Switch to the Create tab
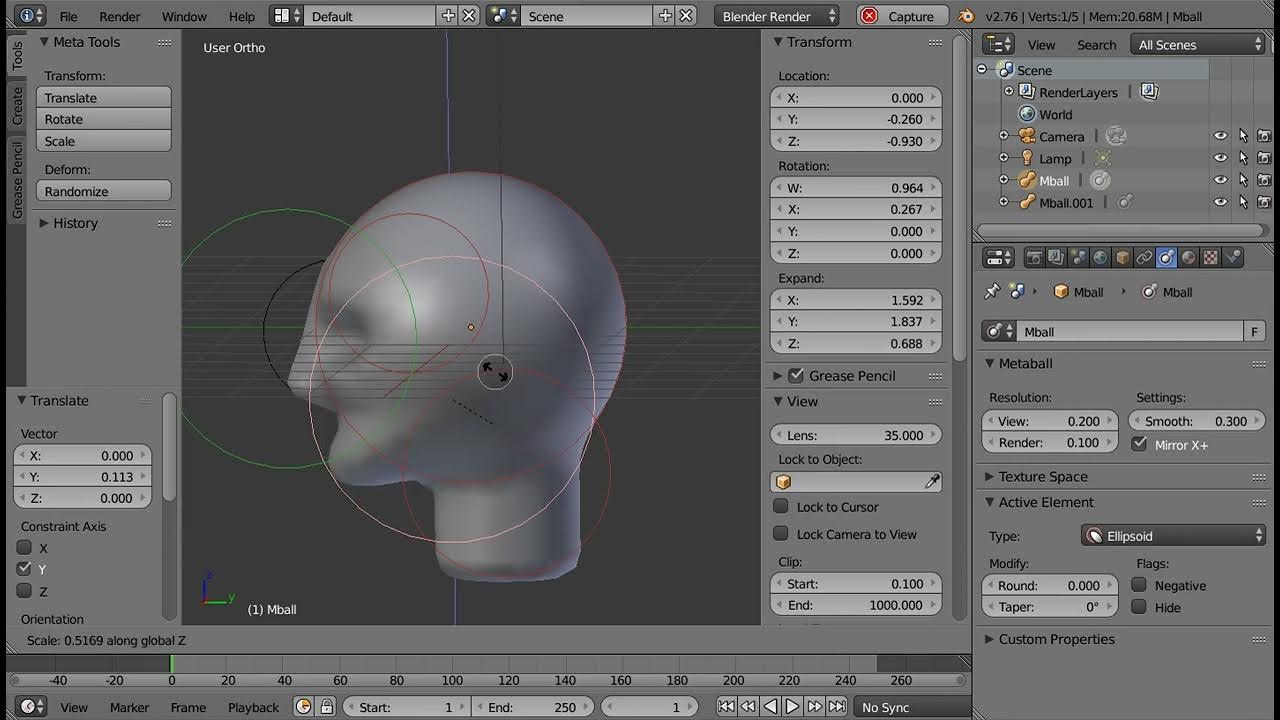Screen dimensions: 1280x720 coord(17,106)
